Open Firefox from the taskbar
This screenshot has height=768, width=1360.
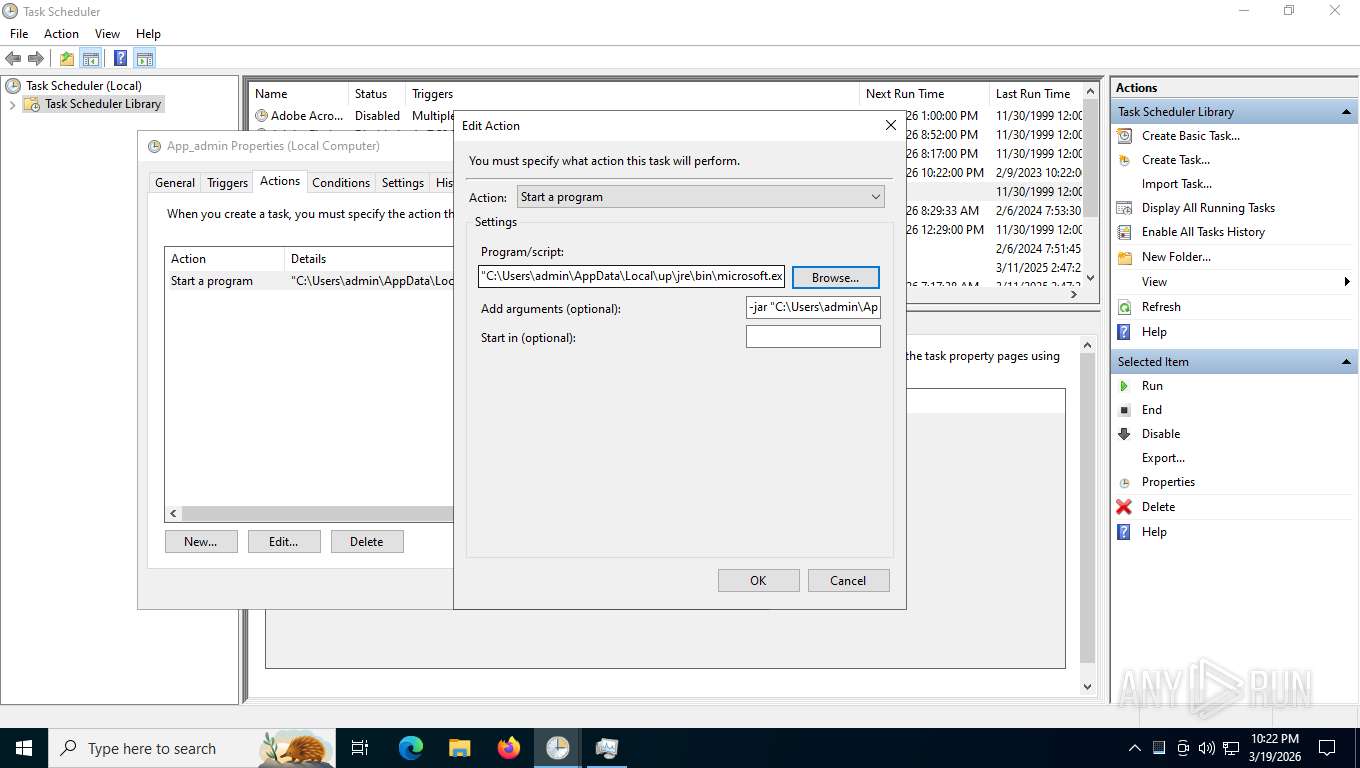pos(509,748)
